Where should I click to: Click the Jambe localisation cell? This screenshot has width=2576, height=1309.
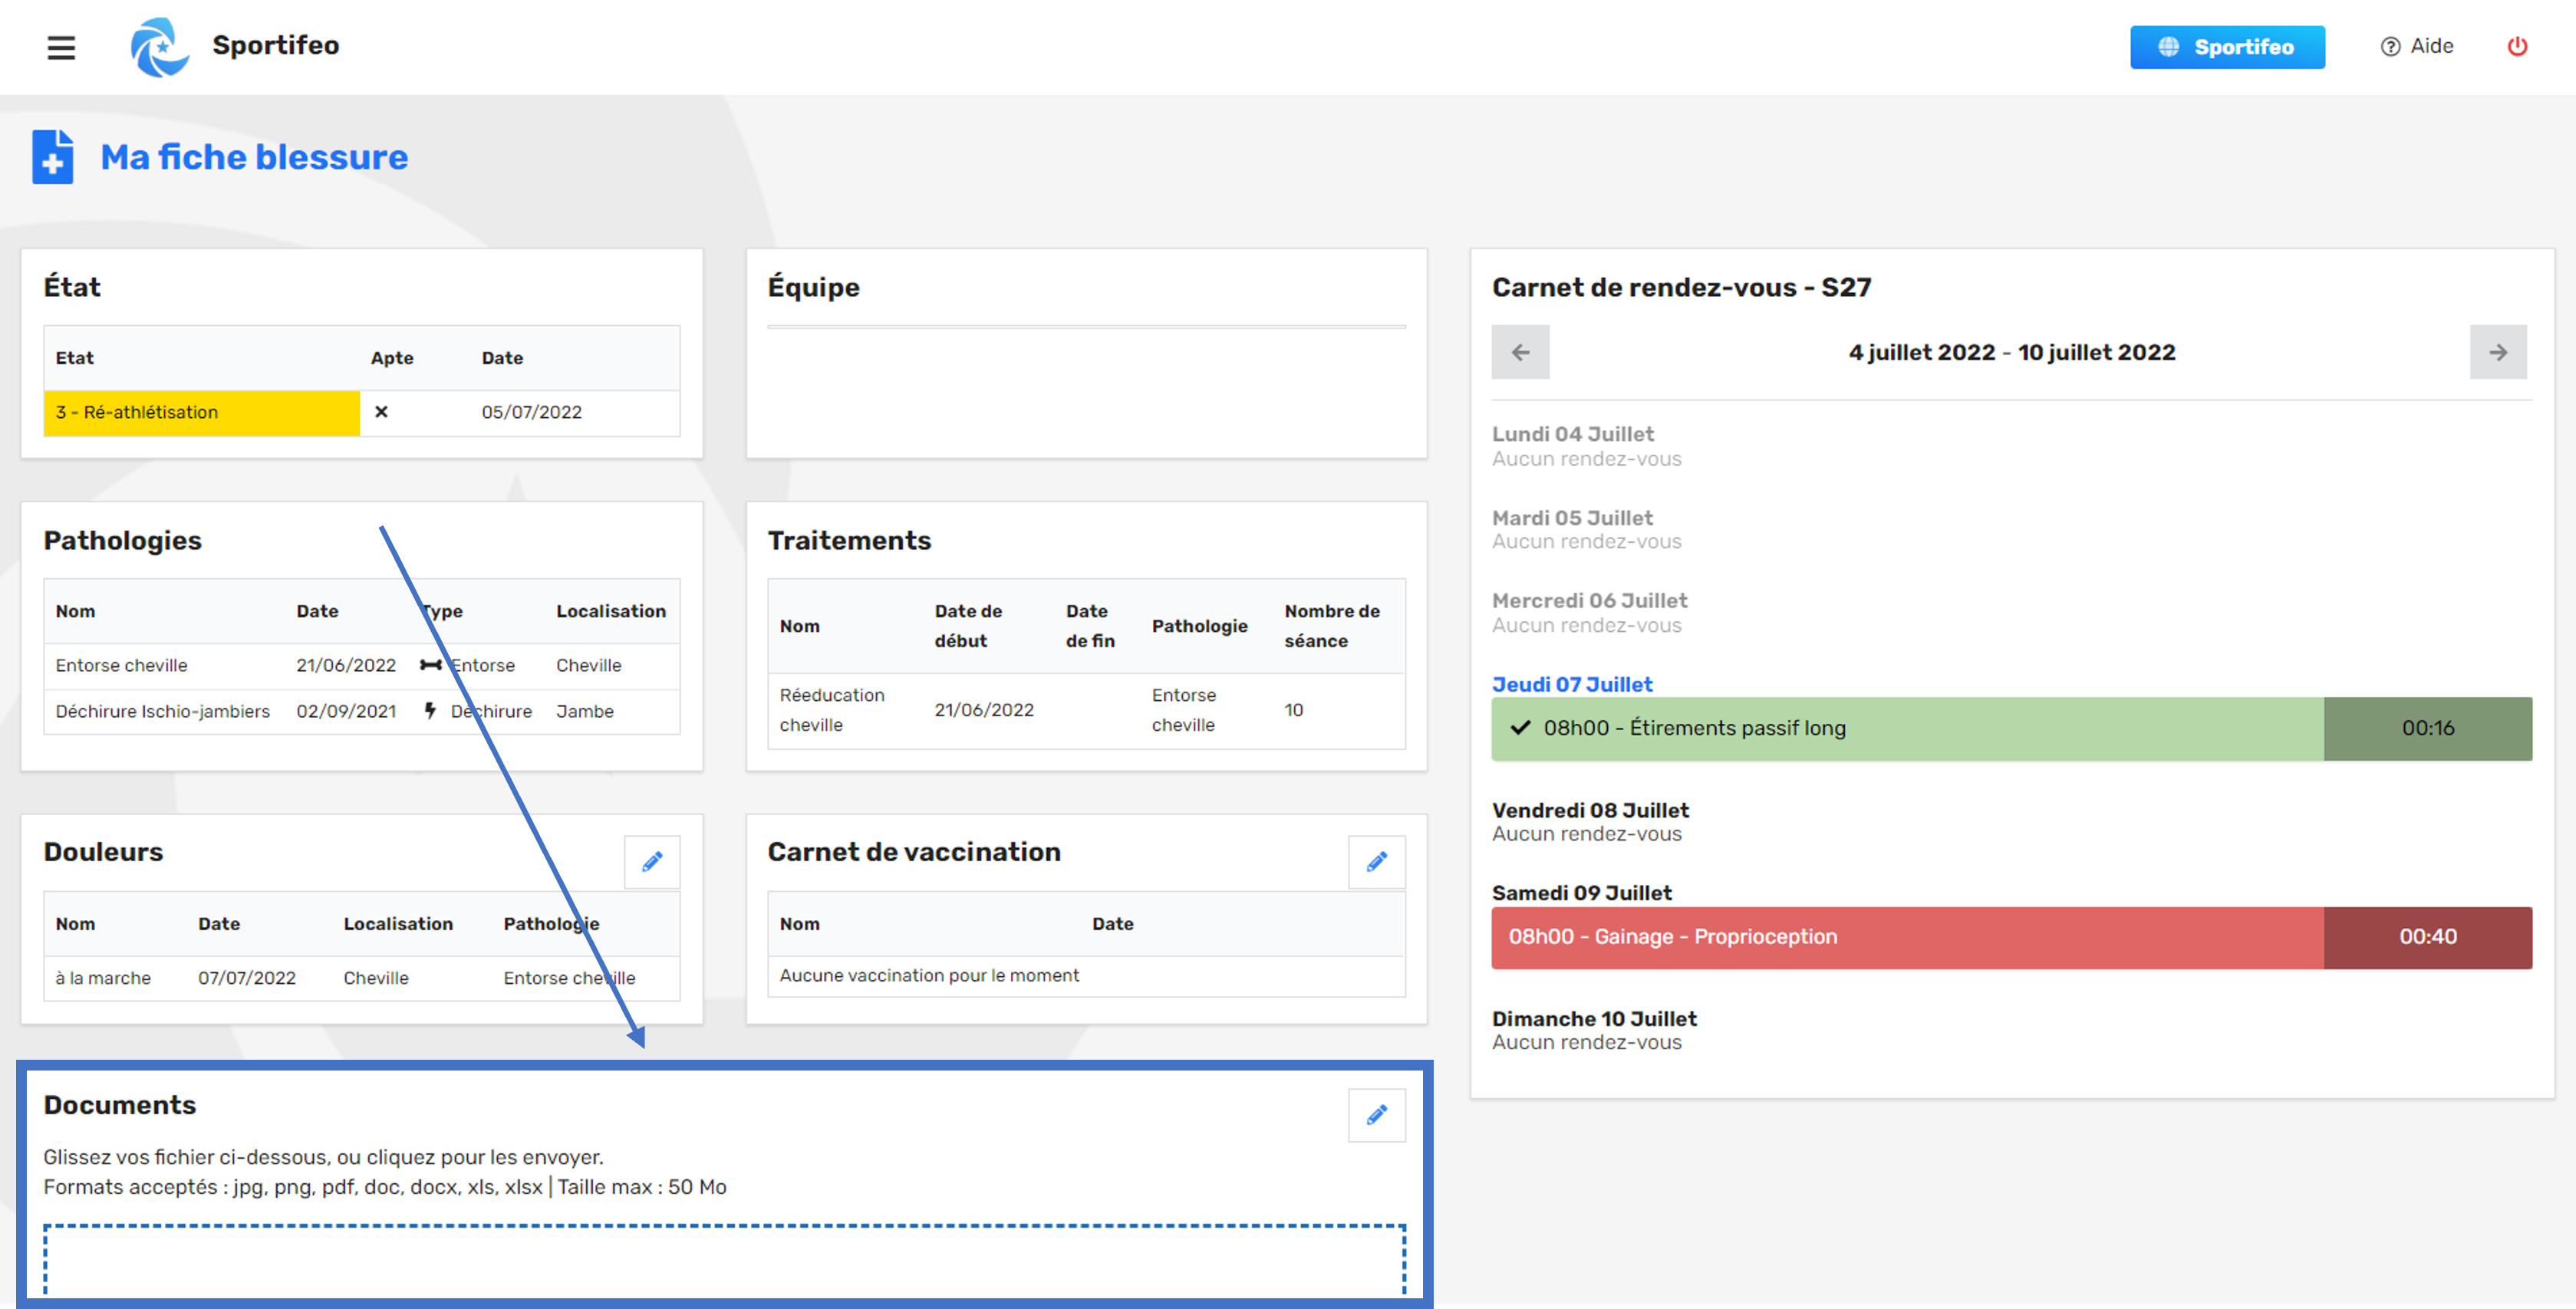[x=585, y=712]
